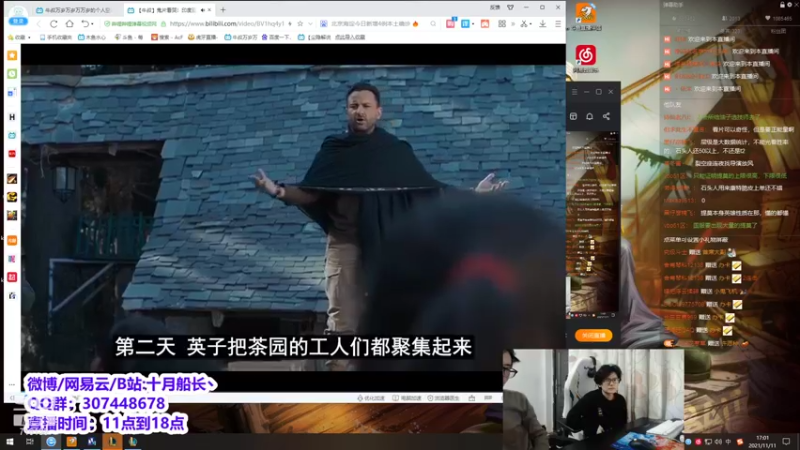This screenshot has width=800, height=450.
Task: Go to the browser home page
Action: point(69,24)
